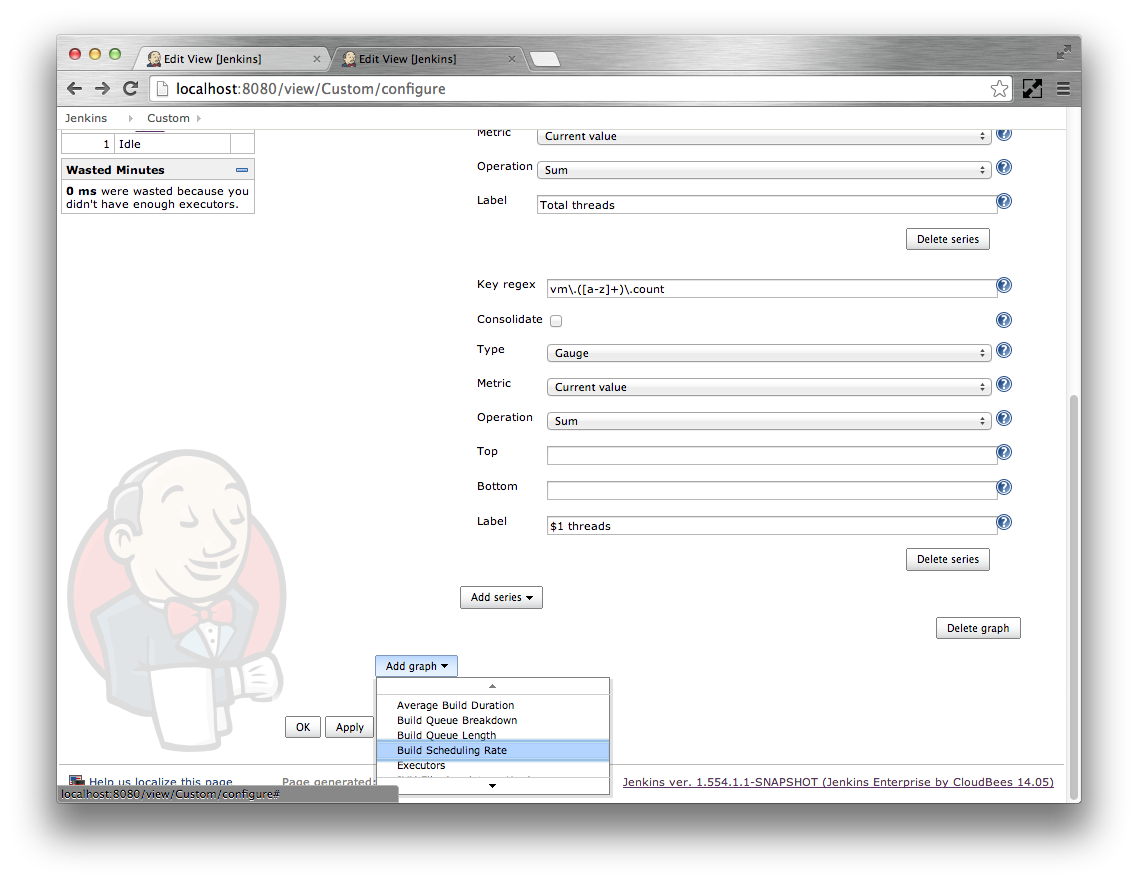
Task: Enter browser fullscreen mode via corner arrows
Action: point(1063,52)
